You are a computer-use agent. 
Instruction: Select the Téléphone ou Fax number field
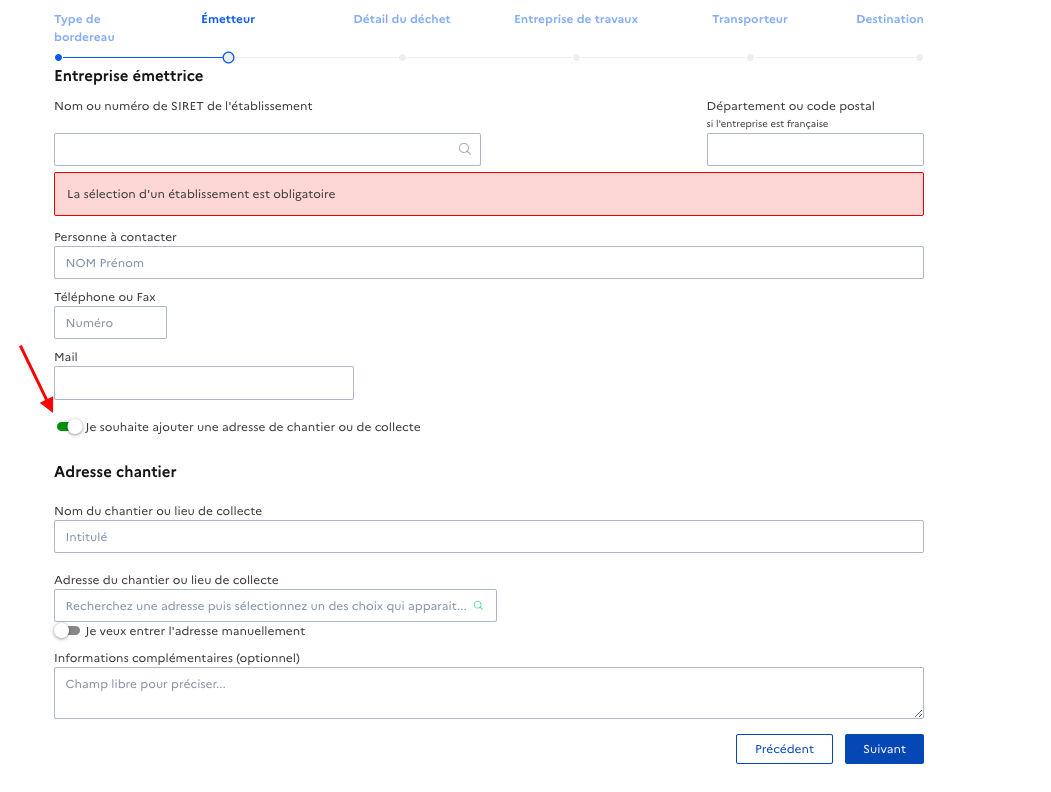[110, 323]
